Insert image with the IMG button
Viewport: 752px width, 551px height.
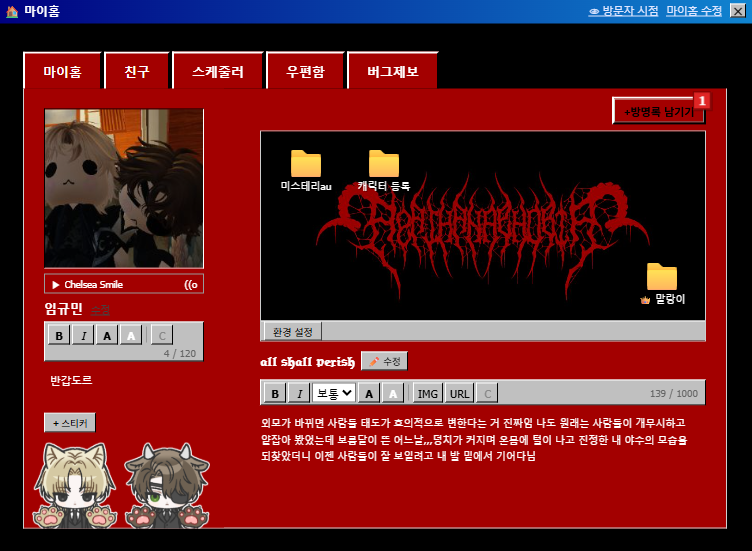point(427,393)
